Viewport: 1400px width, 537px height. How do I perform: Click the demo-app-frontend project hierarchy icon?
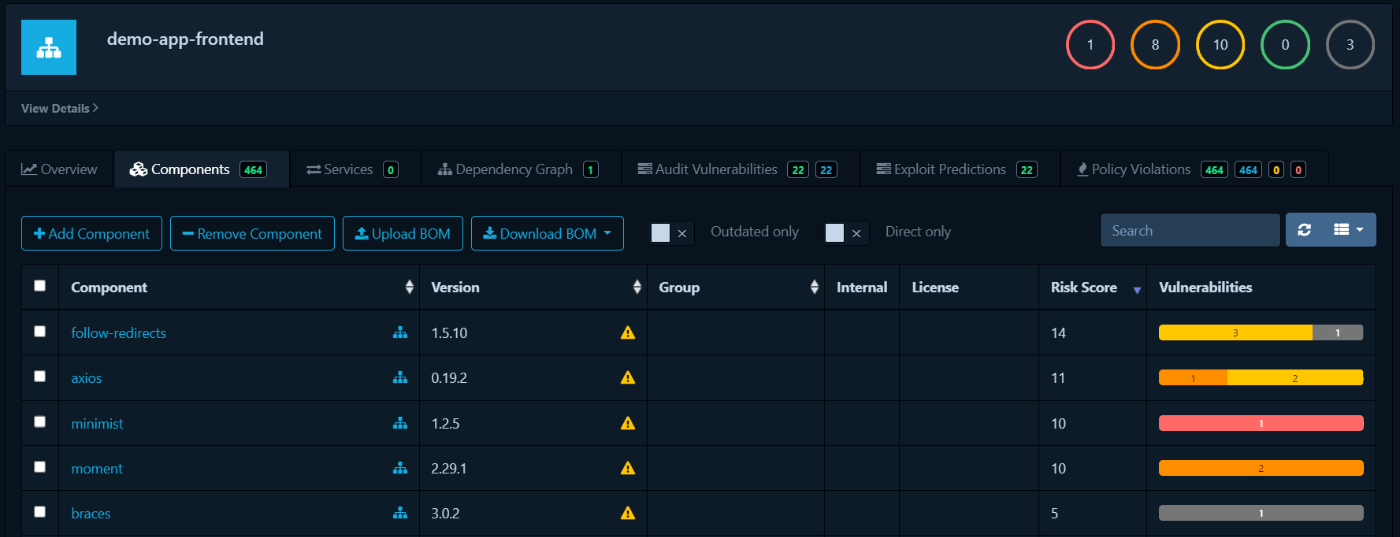point(48,47)
